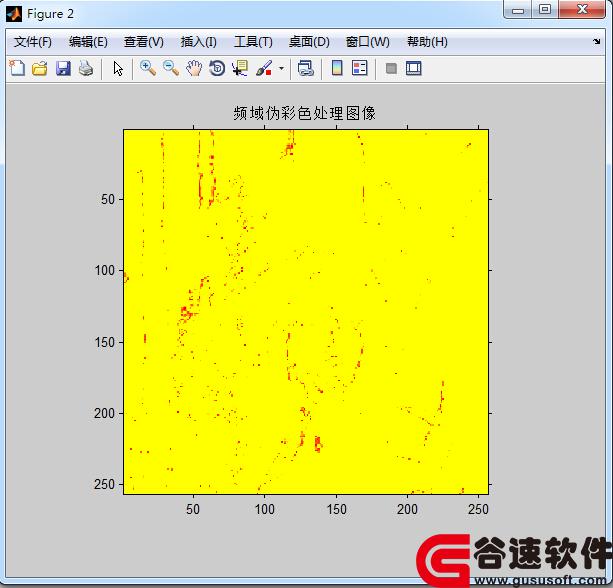Open the 工具(T) menu

253,41
